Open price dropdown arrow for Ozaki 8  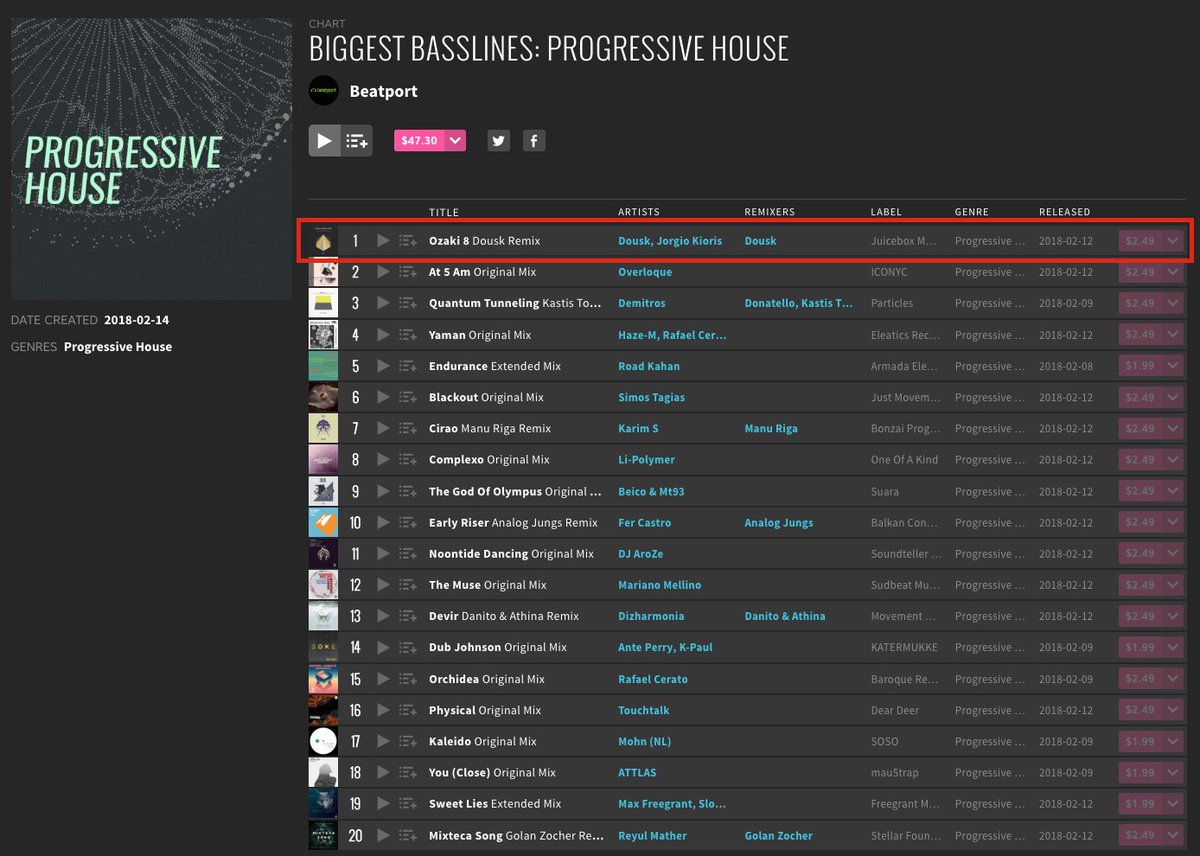pyautogui.click(x=1172, y=241)
